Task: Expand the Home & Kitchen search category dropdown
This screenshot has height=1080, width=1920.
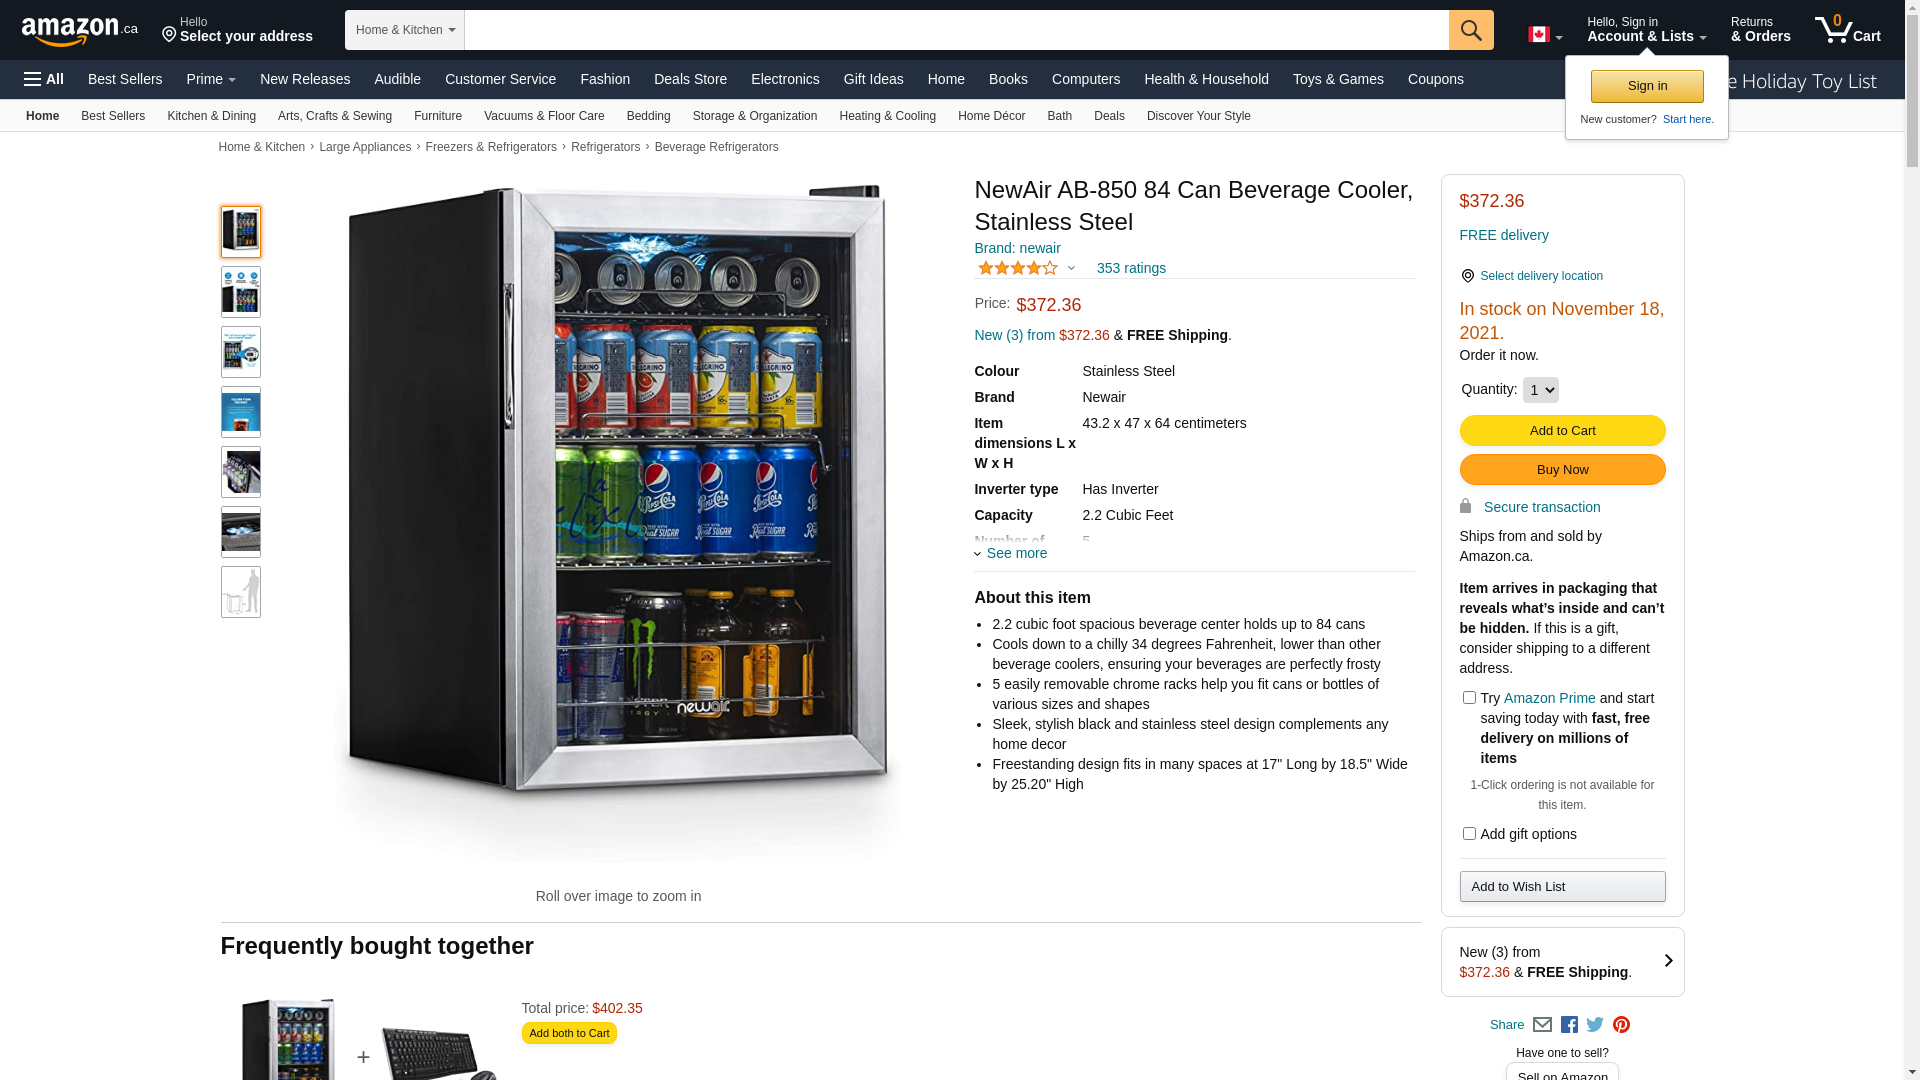Action: click(405, 30)
